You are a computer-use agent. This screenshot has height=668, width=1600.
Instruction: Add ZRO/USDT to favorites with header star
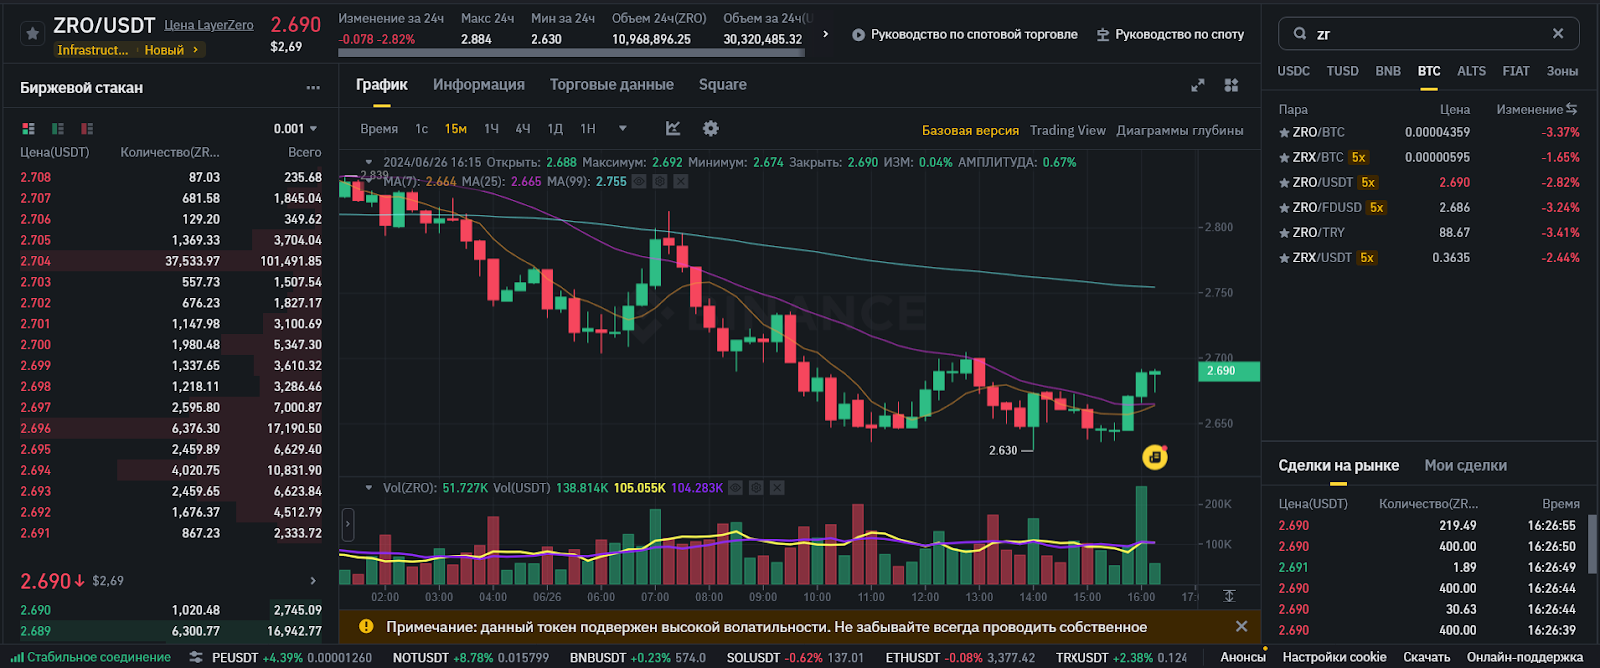(x=33, y=34)
